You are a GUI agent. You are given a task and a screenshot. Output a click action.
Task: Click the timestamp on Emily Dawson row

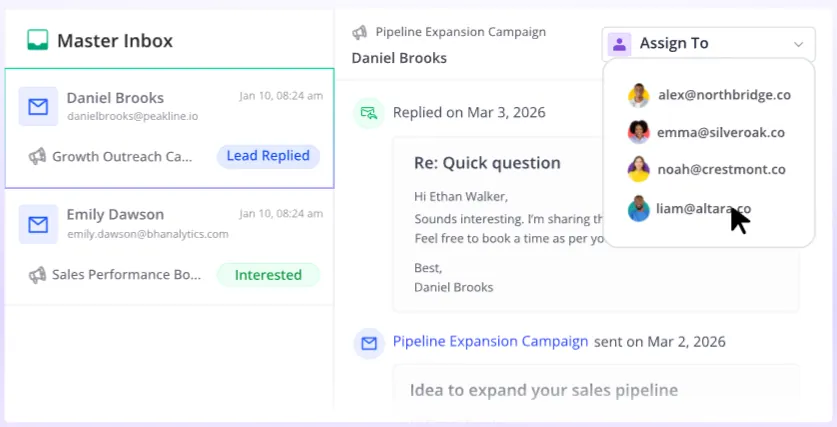pos(281,214)
